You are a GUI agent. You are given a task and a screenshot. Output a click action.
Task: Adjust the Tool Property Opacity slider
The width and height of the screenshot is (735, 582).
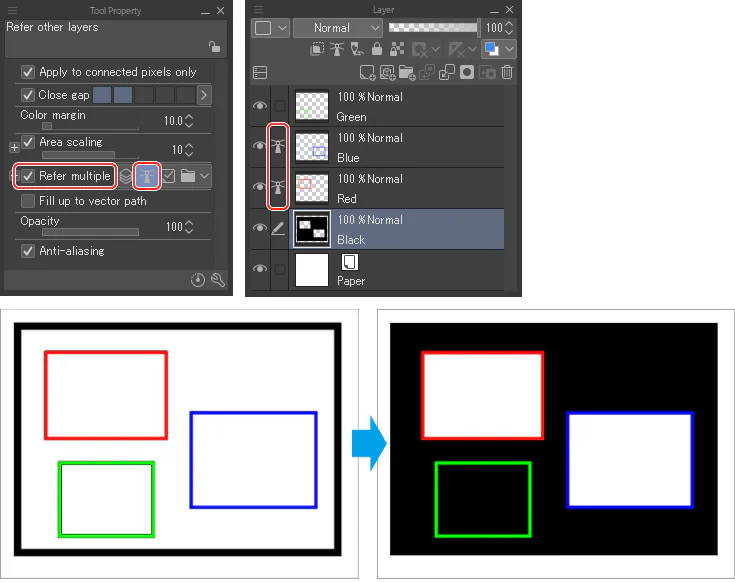(90, 232)
